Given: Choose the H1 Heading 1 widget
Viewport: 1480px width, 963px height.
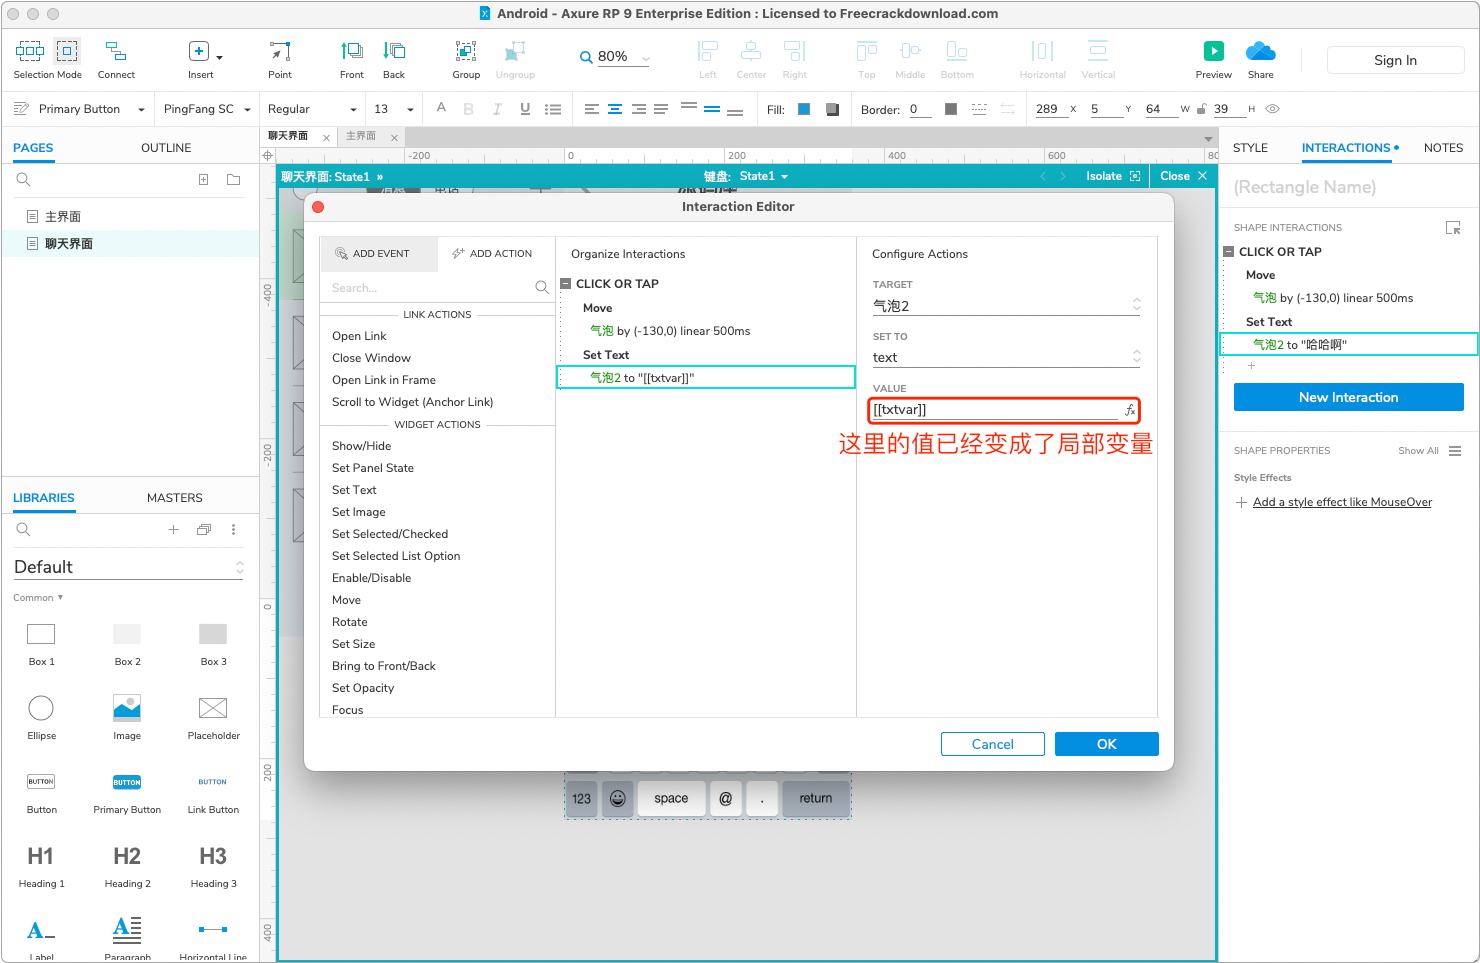Looking at the screenshot, I should (41, 856).
